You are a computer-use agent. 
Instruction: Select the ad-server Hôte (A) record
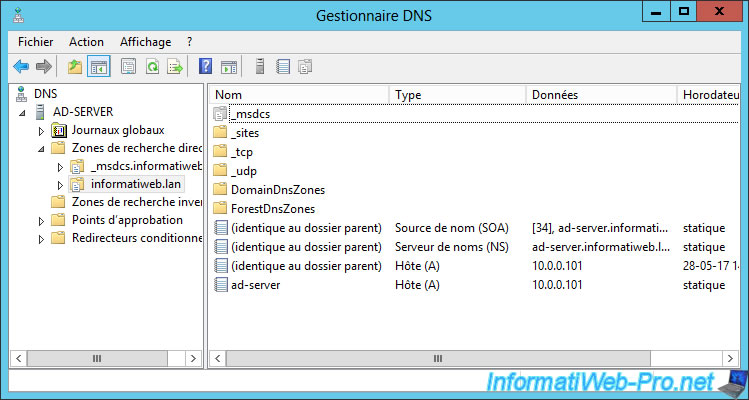pos(254,285)
